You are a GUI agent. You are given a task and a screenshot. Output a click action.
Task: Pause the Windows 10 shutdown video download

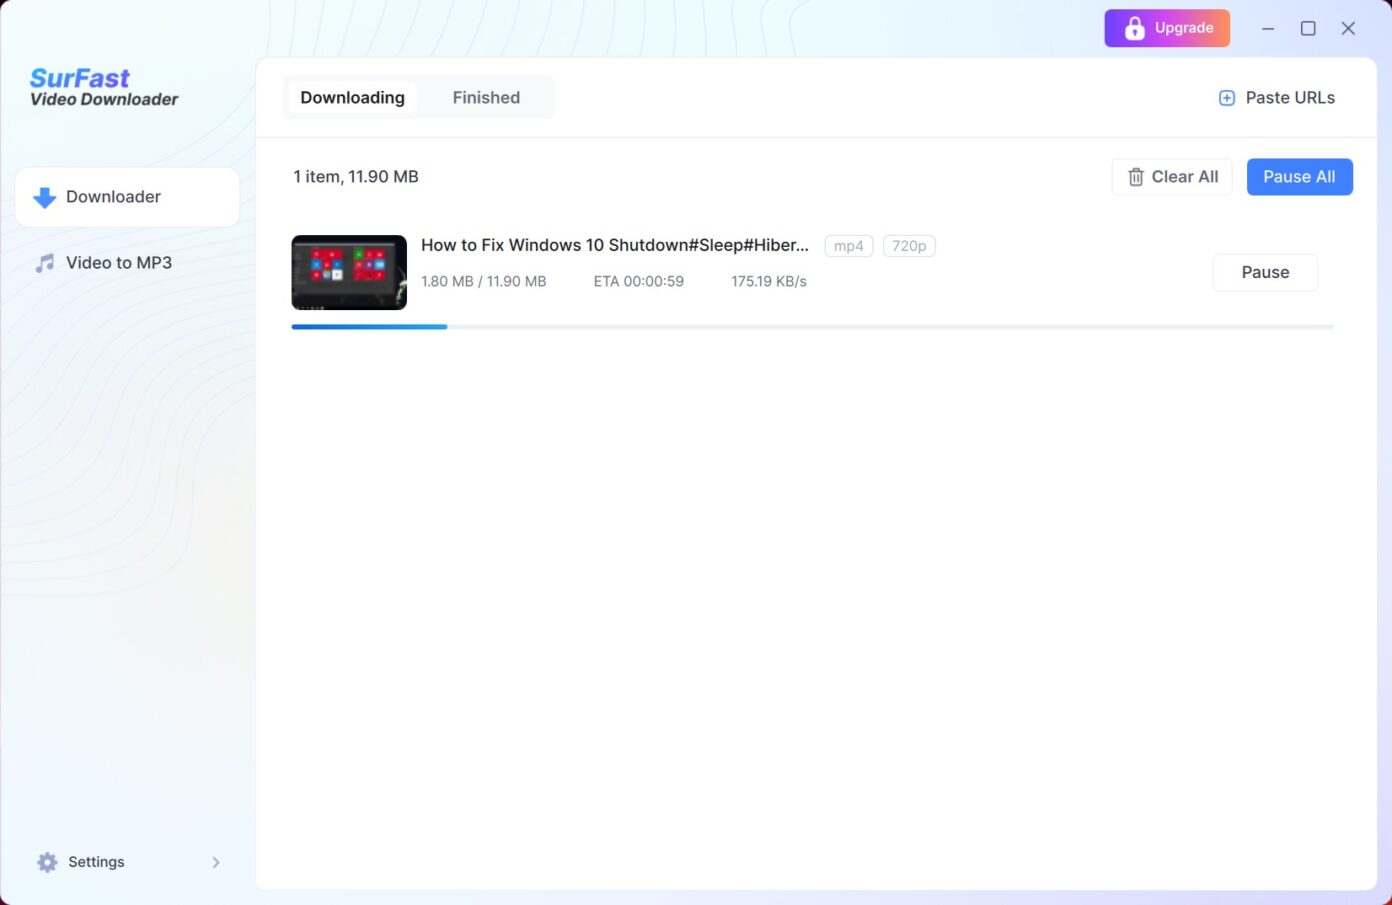[x=1265, y=272]
